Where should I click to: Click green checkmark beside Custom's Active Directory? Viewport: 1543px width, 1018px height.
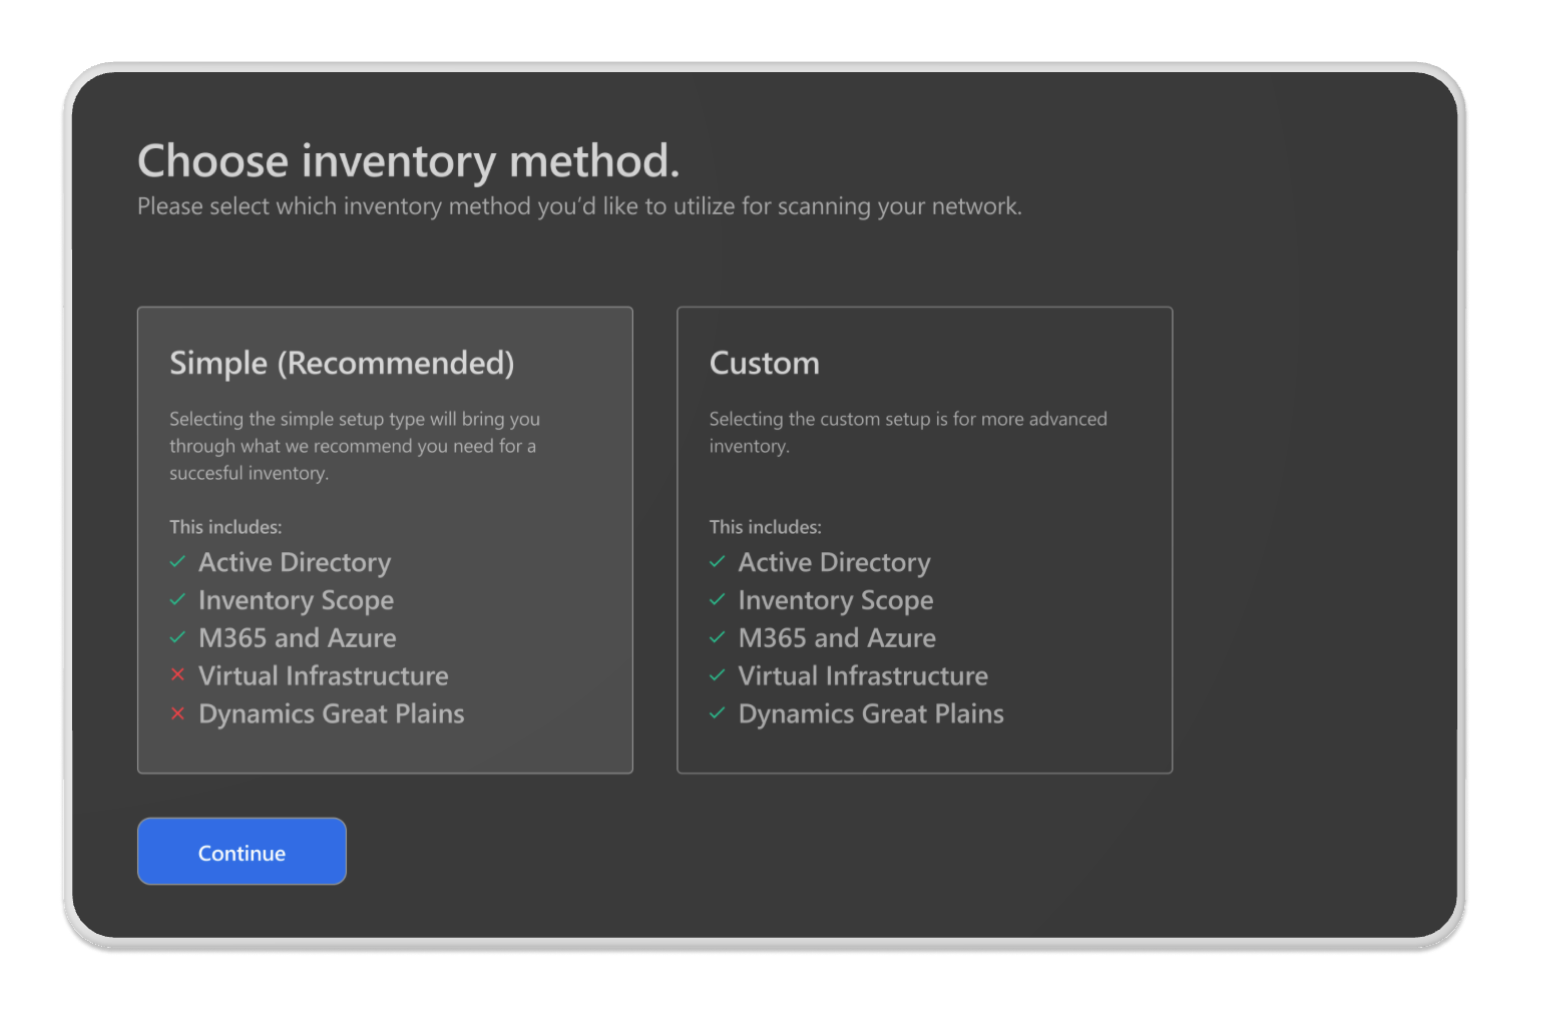pyautogui.click(x=717, y=562)
